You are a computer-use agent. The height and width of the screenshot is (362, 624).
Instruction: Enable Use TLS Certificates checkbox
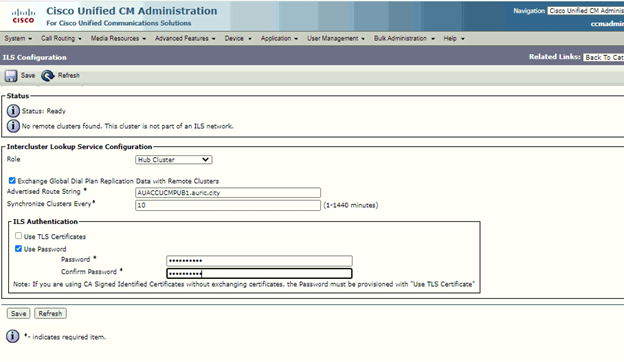[x=18, y=236]
